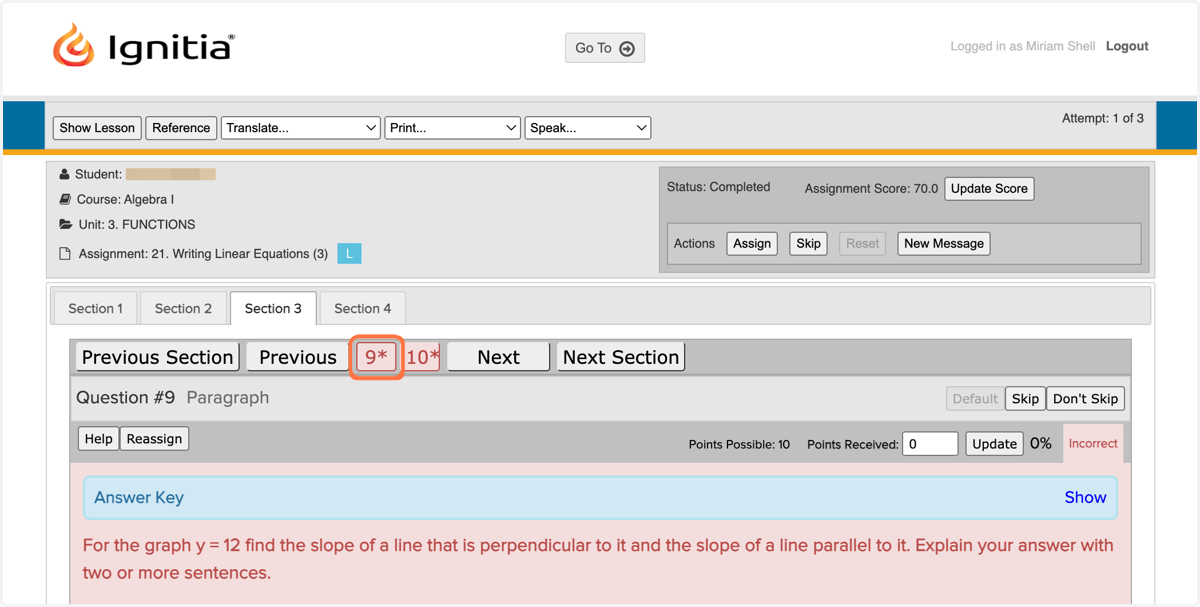The width and height of the screenshot is (1200, 607).
Task: Click the Incorrect status label
Action: (x=1093, y=444)
